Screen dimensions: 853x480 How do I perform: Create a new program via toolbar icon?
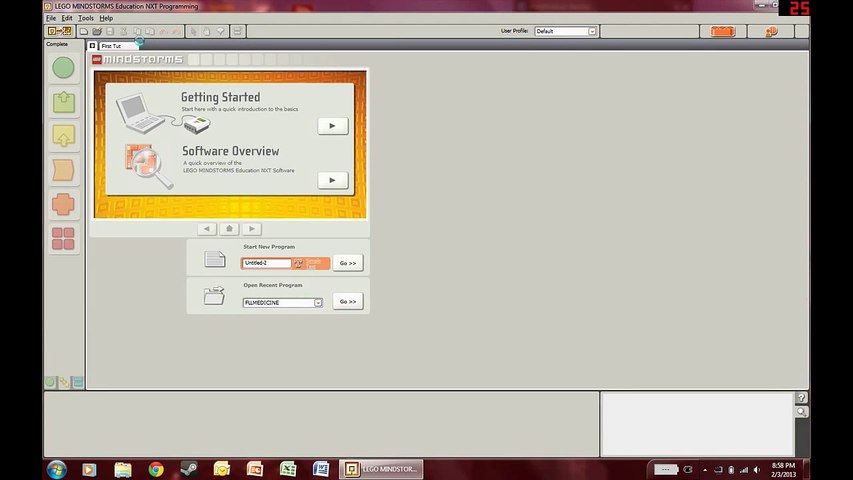[x=84, y=32]
